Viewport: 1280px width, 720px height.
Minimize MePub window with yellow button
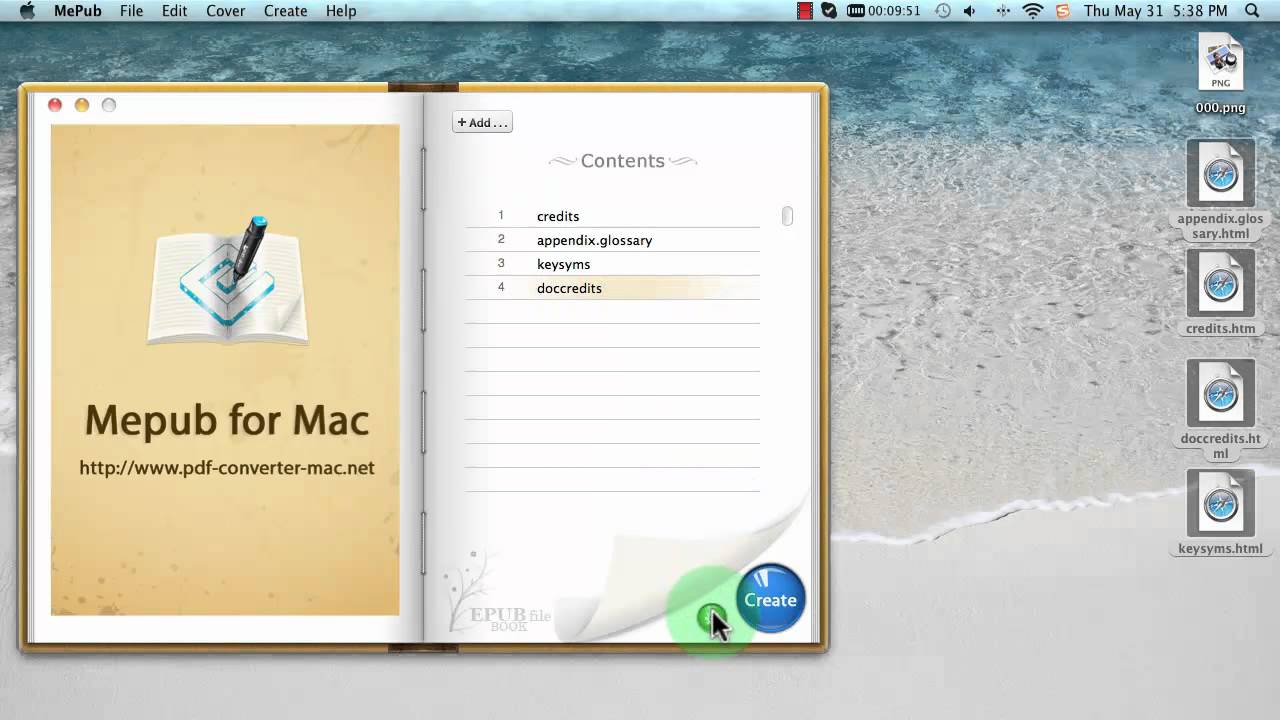click(82, 105)
